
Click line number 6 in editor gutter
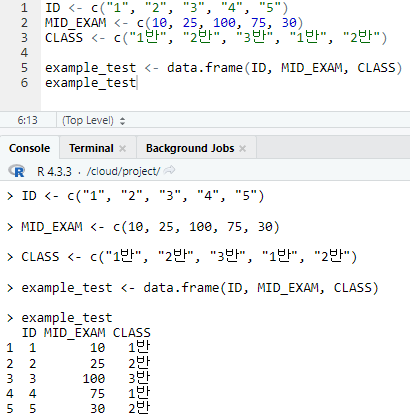(x=24, y=83)
